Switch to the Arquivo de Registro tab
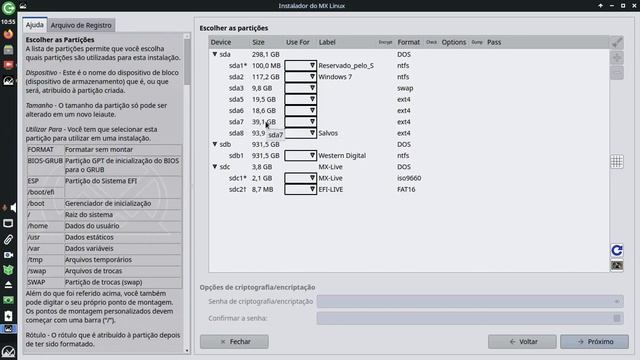This screenshot has width=640, height=360. (81, 25)
